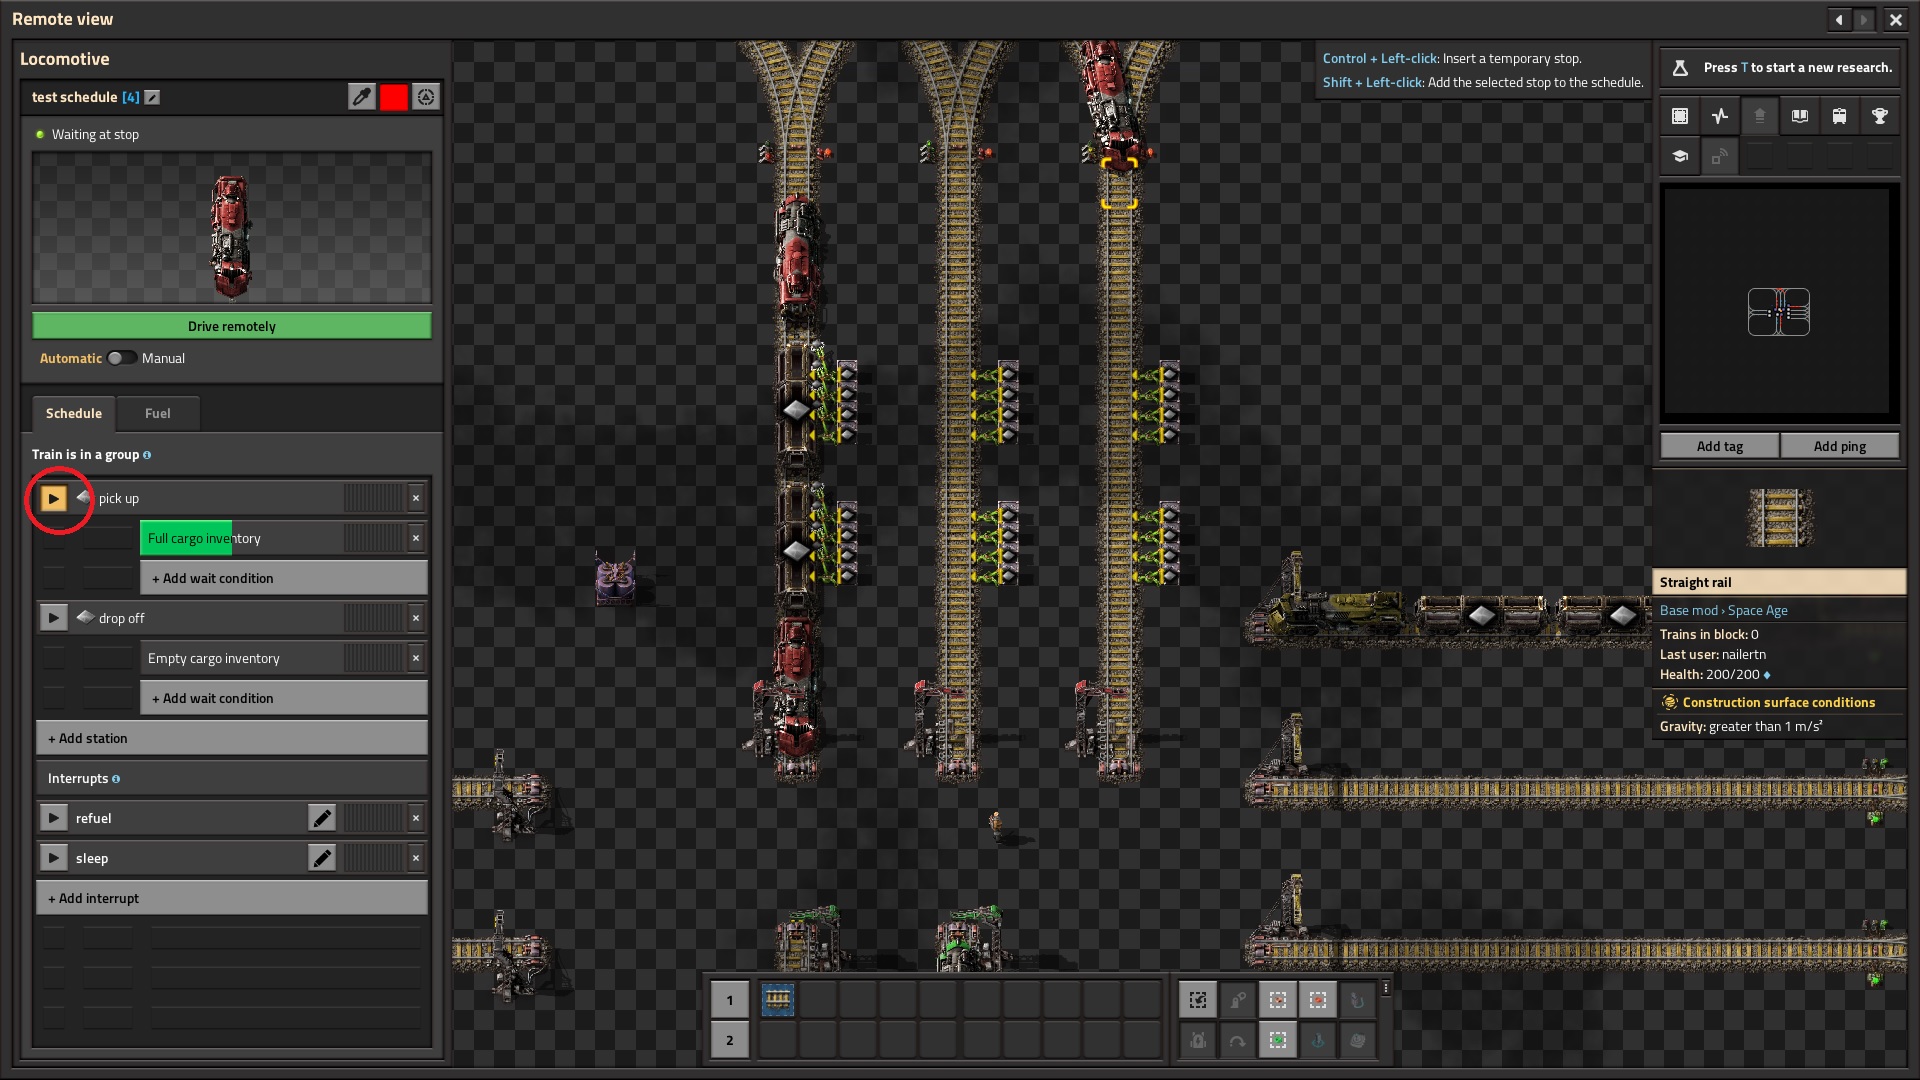
Task: Trigger the sleep interrupt play button
Action: 53,858
